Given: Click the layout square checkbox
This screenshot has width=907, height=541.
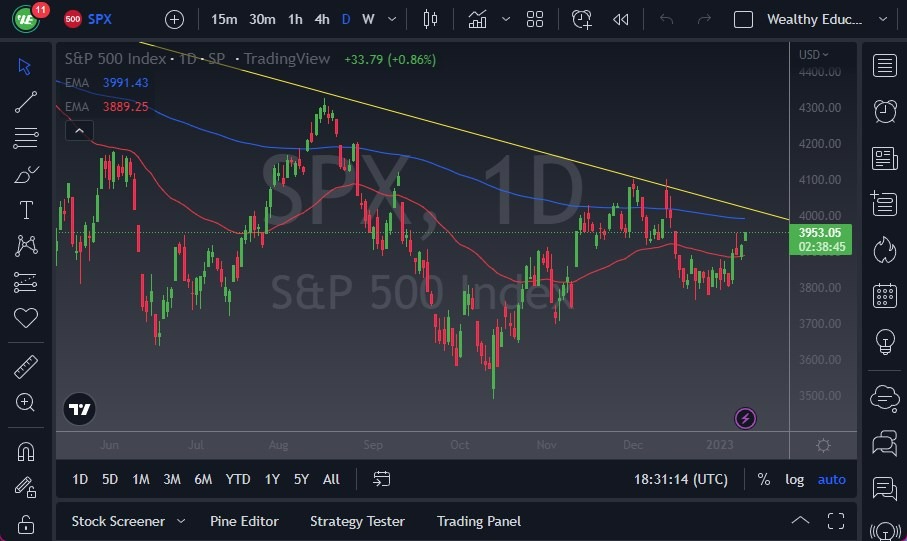Looking at the screenshot, I should (743, 20).
